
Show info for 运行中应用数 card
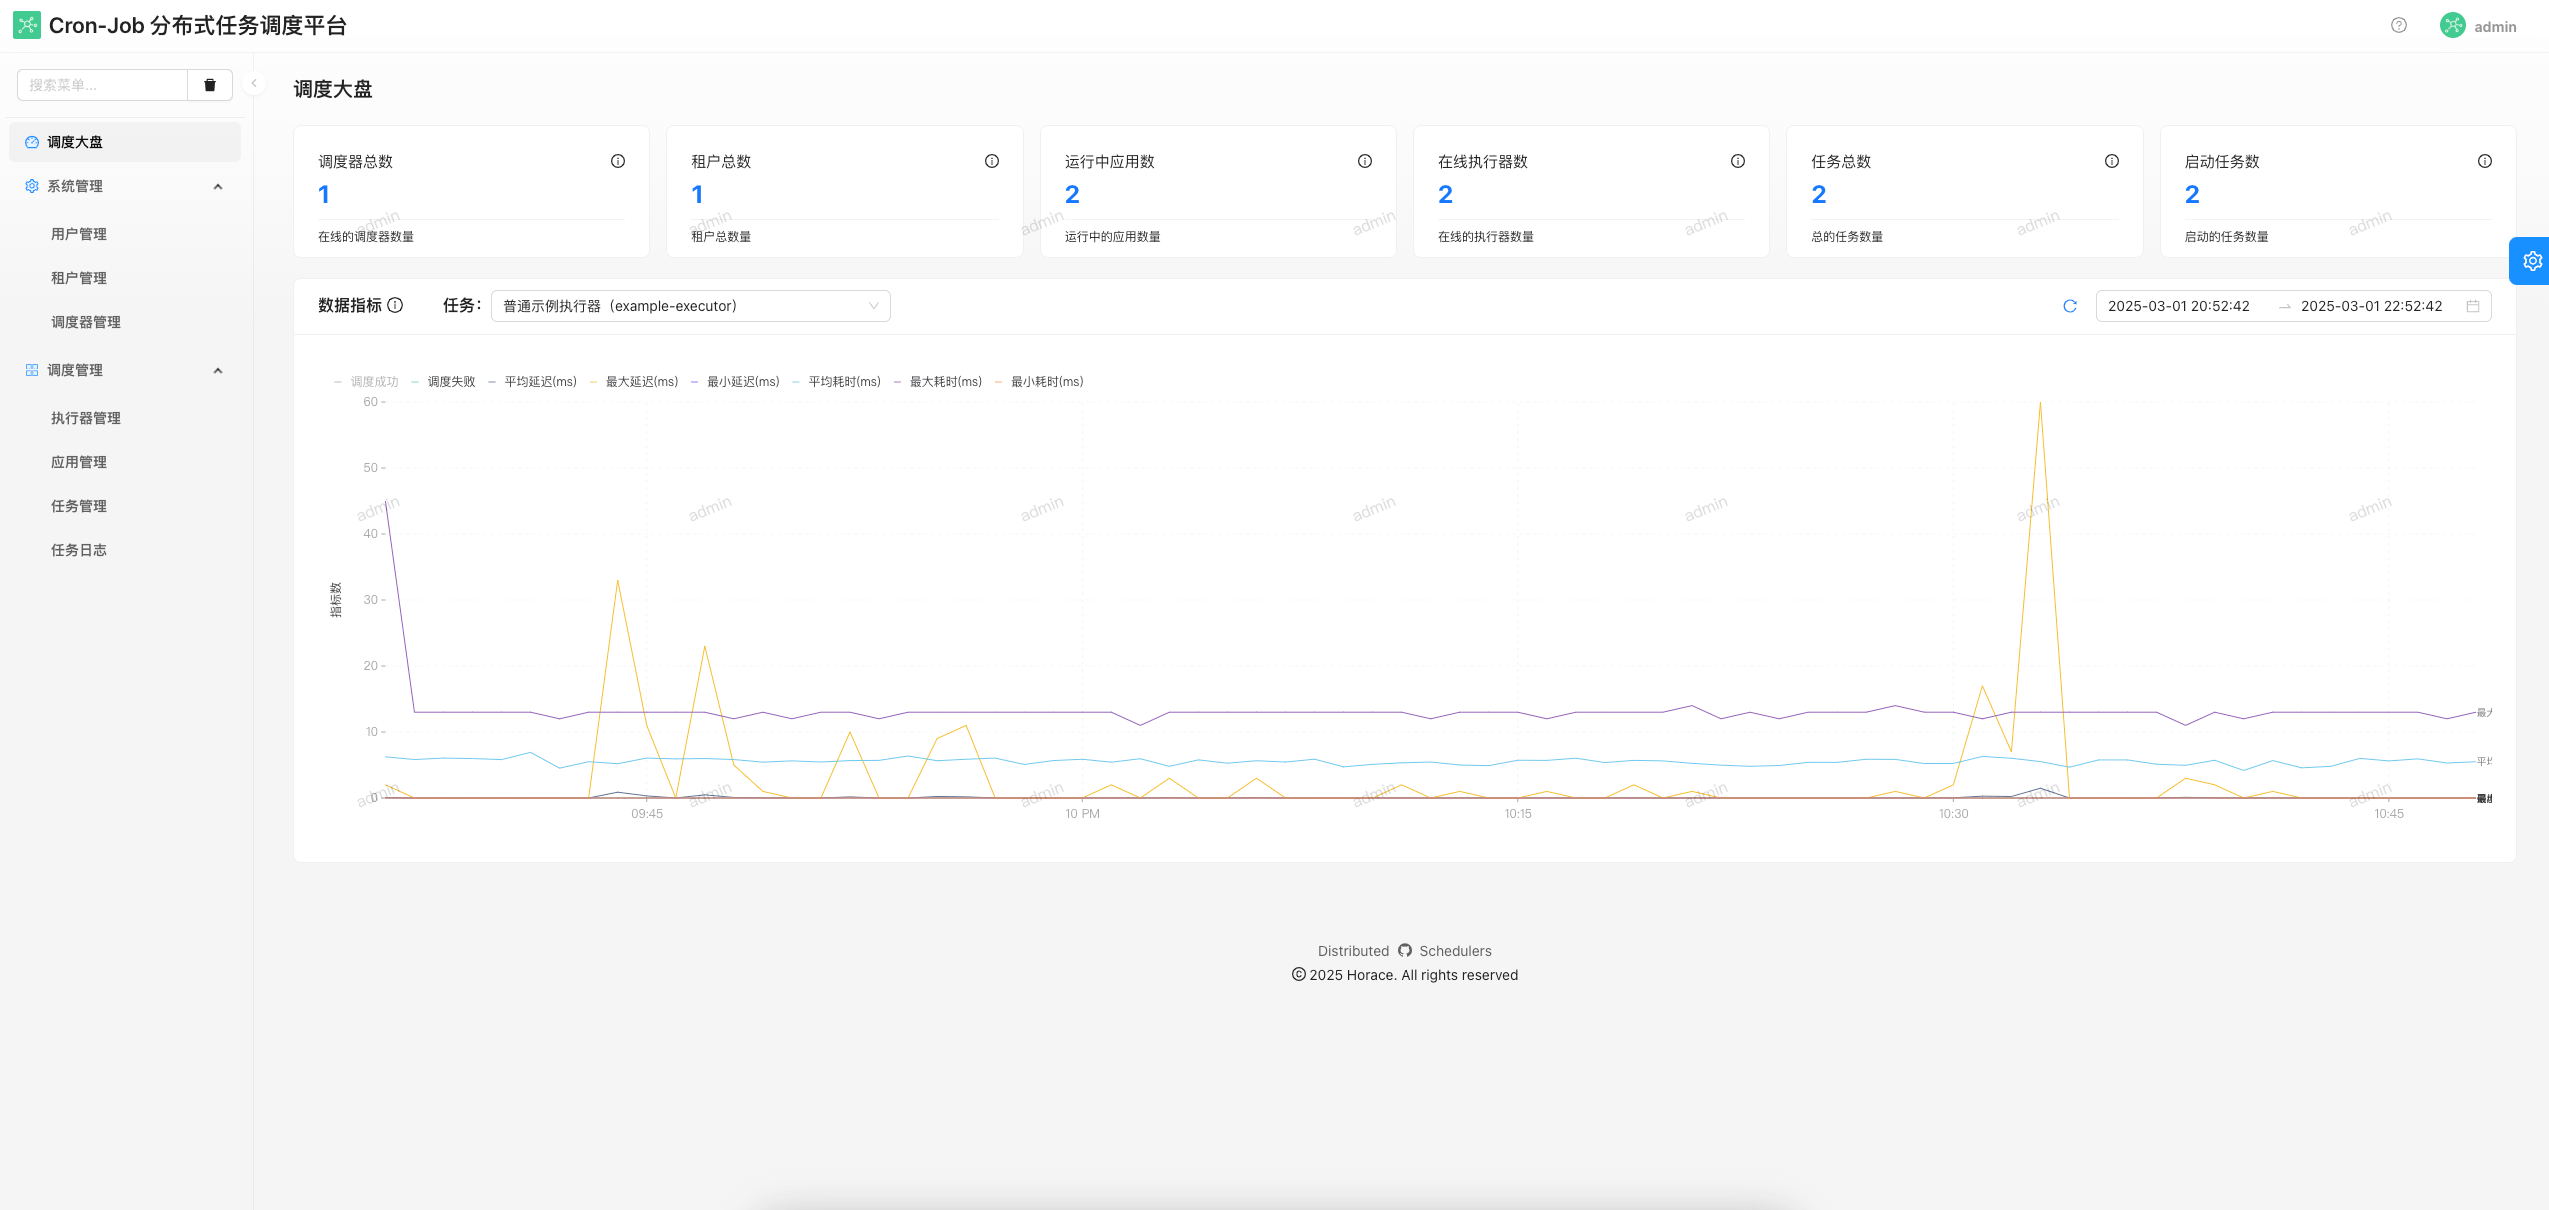(1365, 161)
